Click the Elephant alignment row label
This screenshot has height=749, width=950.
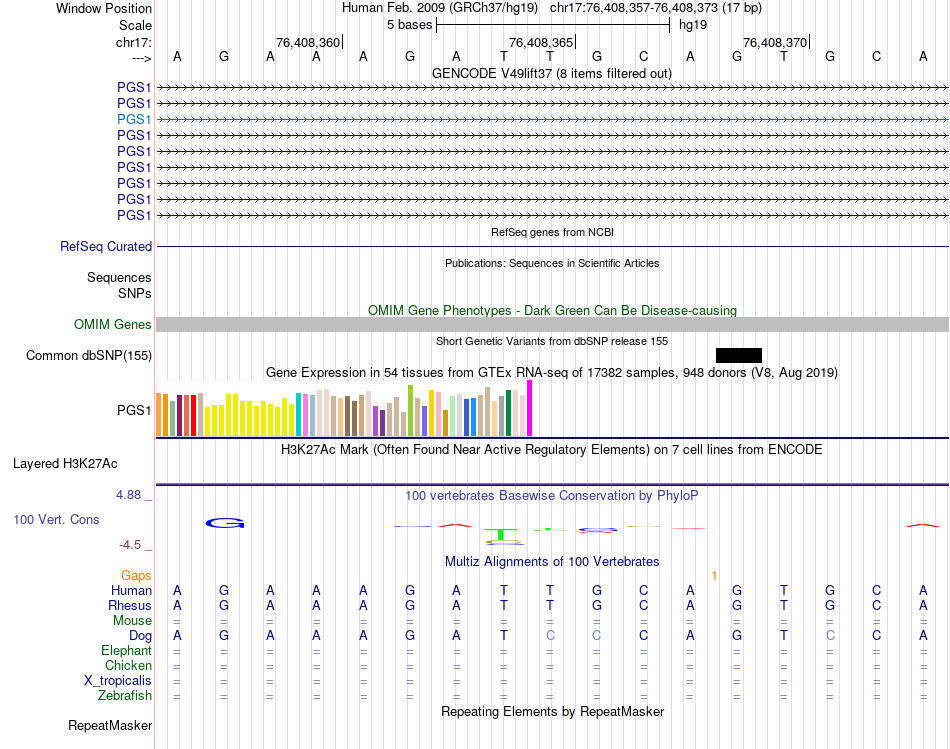[126, 650]
